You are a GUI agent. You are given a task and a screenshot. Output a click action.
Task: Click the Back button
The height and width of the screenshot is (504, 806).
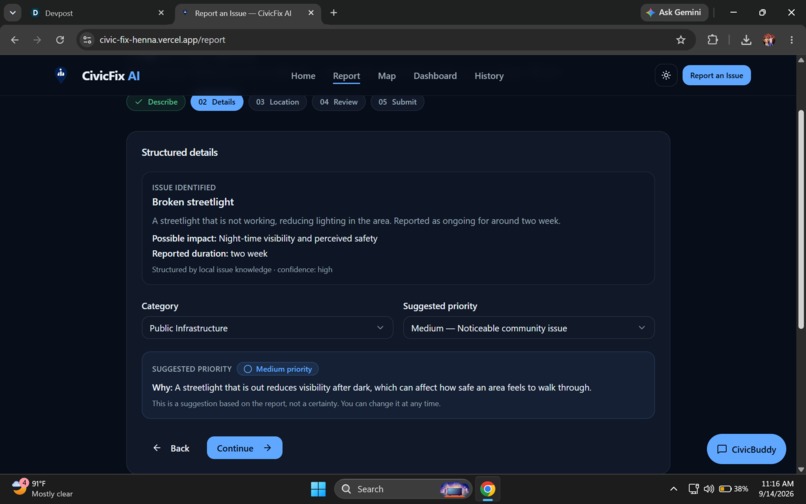click(x=171, y=448)
